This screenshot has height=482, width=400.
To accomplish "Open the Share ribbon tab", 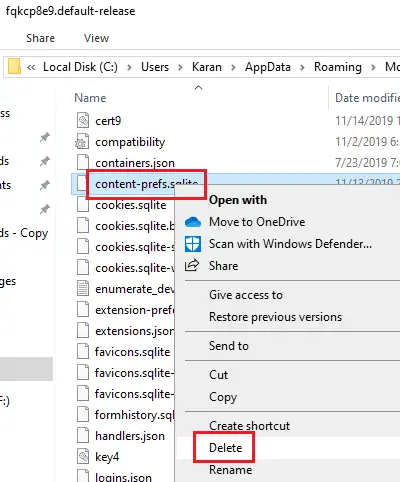I will click(40, 38).
